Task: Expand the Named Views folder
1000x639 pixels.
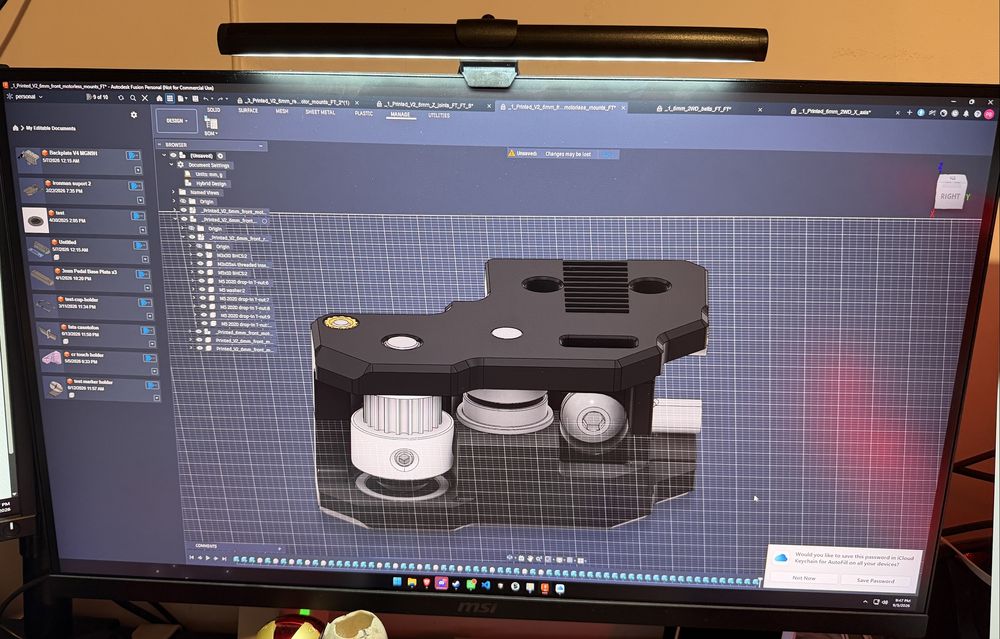Action: click(x=173, y=191)
